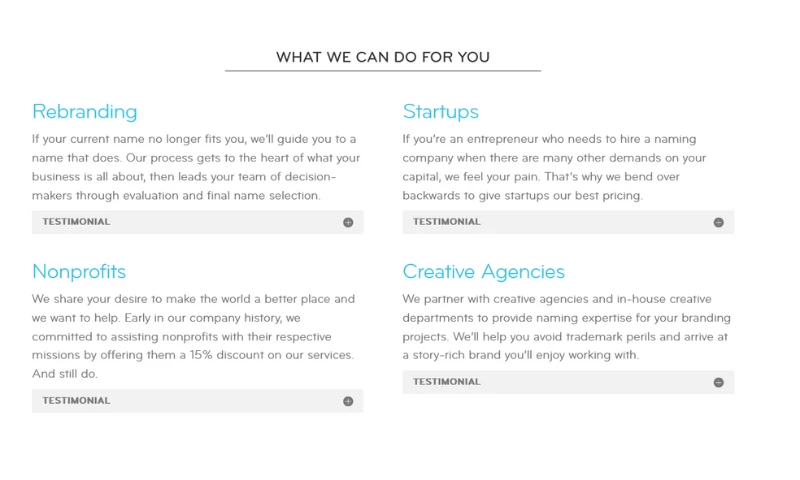The image size is (800, 480).
Task: Click the Creative Agencies description paragraph
Action: (x=566, y=327)
